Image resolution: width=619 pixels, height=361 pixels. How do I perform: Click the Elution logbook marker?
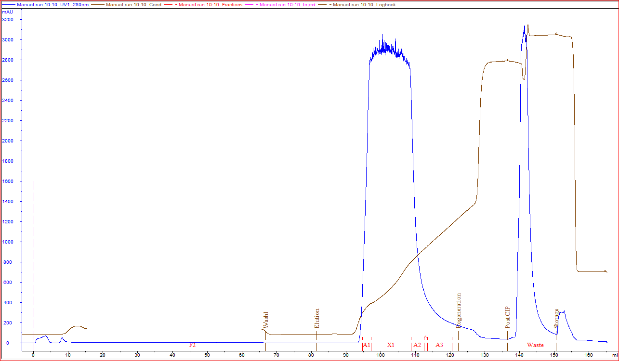pyautogui.click(x=317, y=318)
